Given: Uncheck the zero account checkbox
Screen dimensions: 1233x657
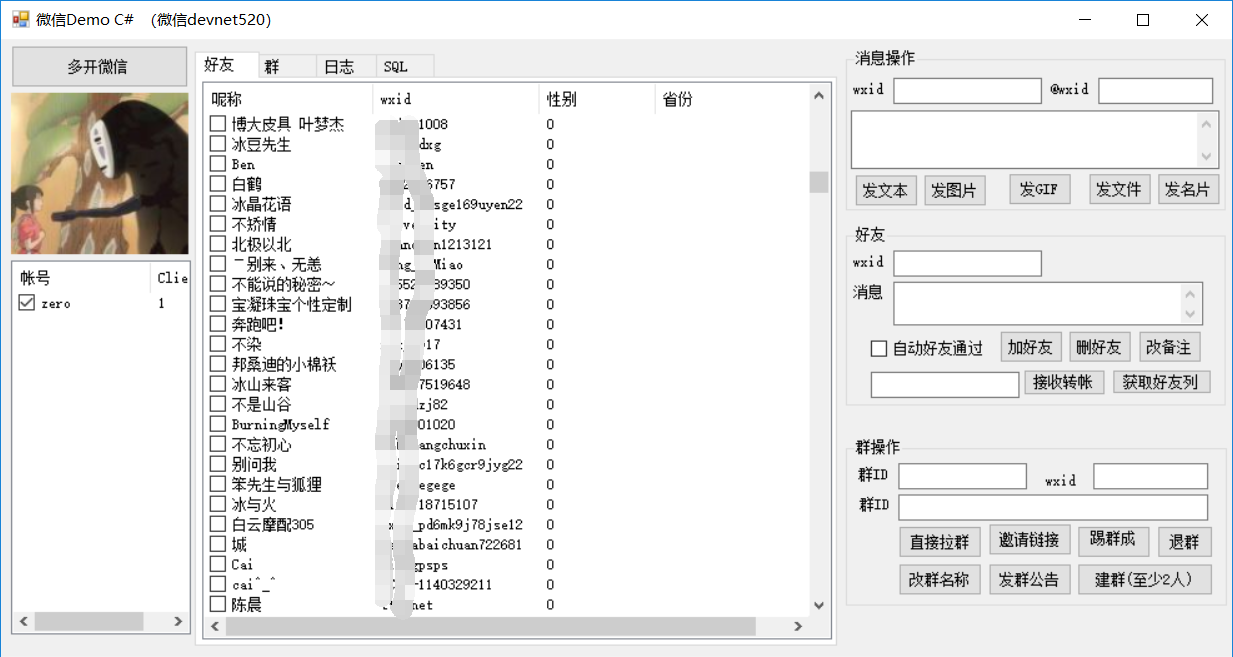Looking at the screenshot, I should click(x=27, y=303).
